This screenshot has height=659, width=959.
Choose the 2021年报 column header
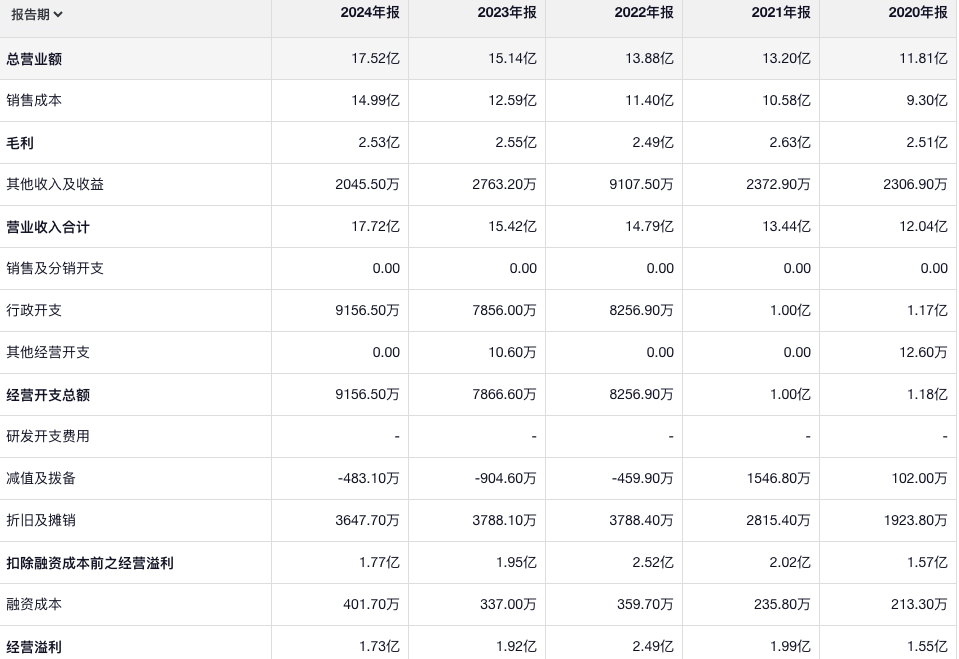pyautogui.click(x=780, y=13)
